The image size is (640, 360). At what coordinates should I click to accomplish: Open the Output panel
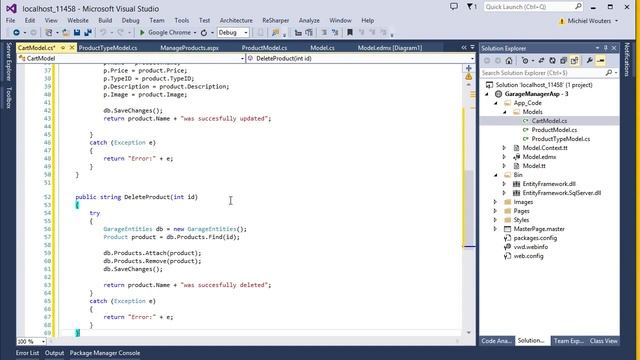[54, 353]
